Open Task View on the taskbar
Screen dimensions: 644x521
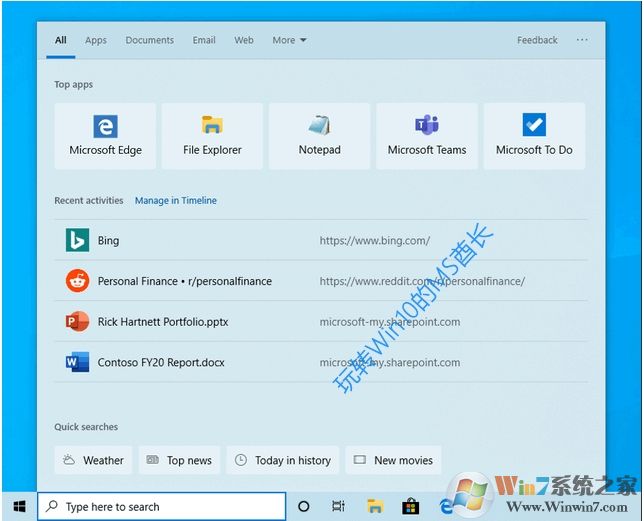tap(338, 507)
